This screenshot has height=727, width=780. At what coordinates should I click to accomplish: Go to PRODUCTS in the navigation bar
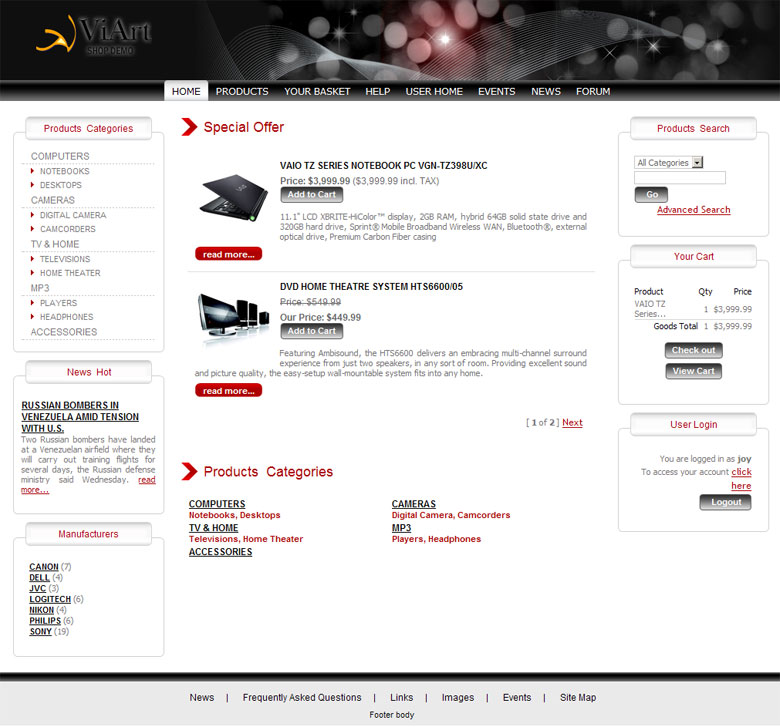pyautogui.click(x=242, y=92)
